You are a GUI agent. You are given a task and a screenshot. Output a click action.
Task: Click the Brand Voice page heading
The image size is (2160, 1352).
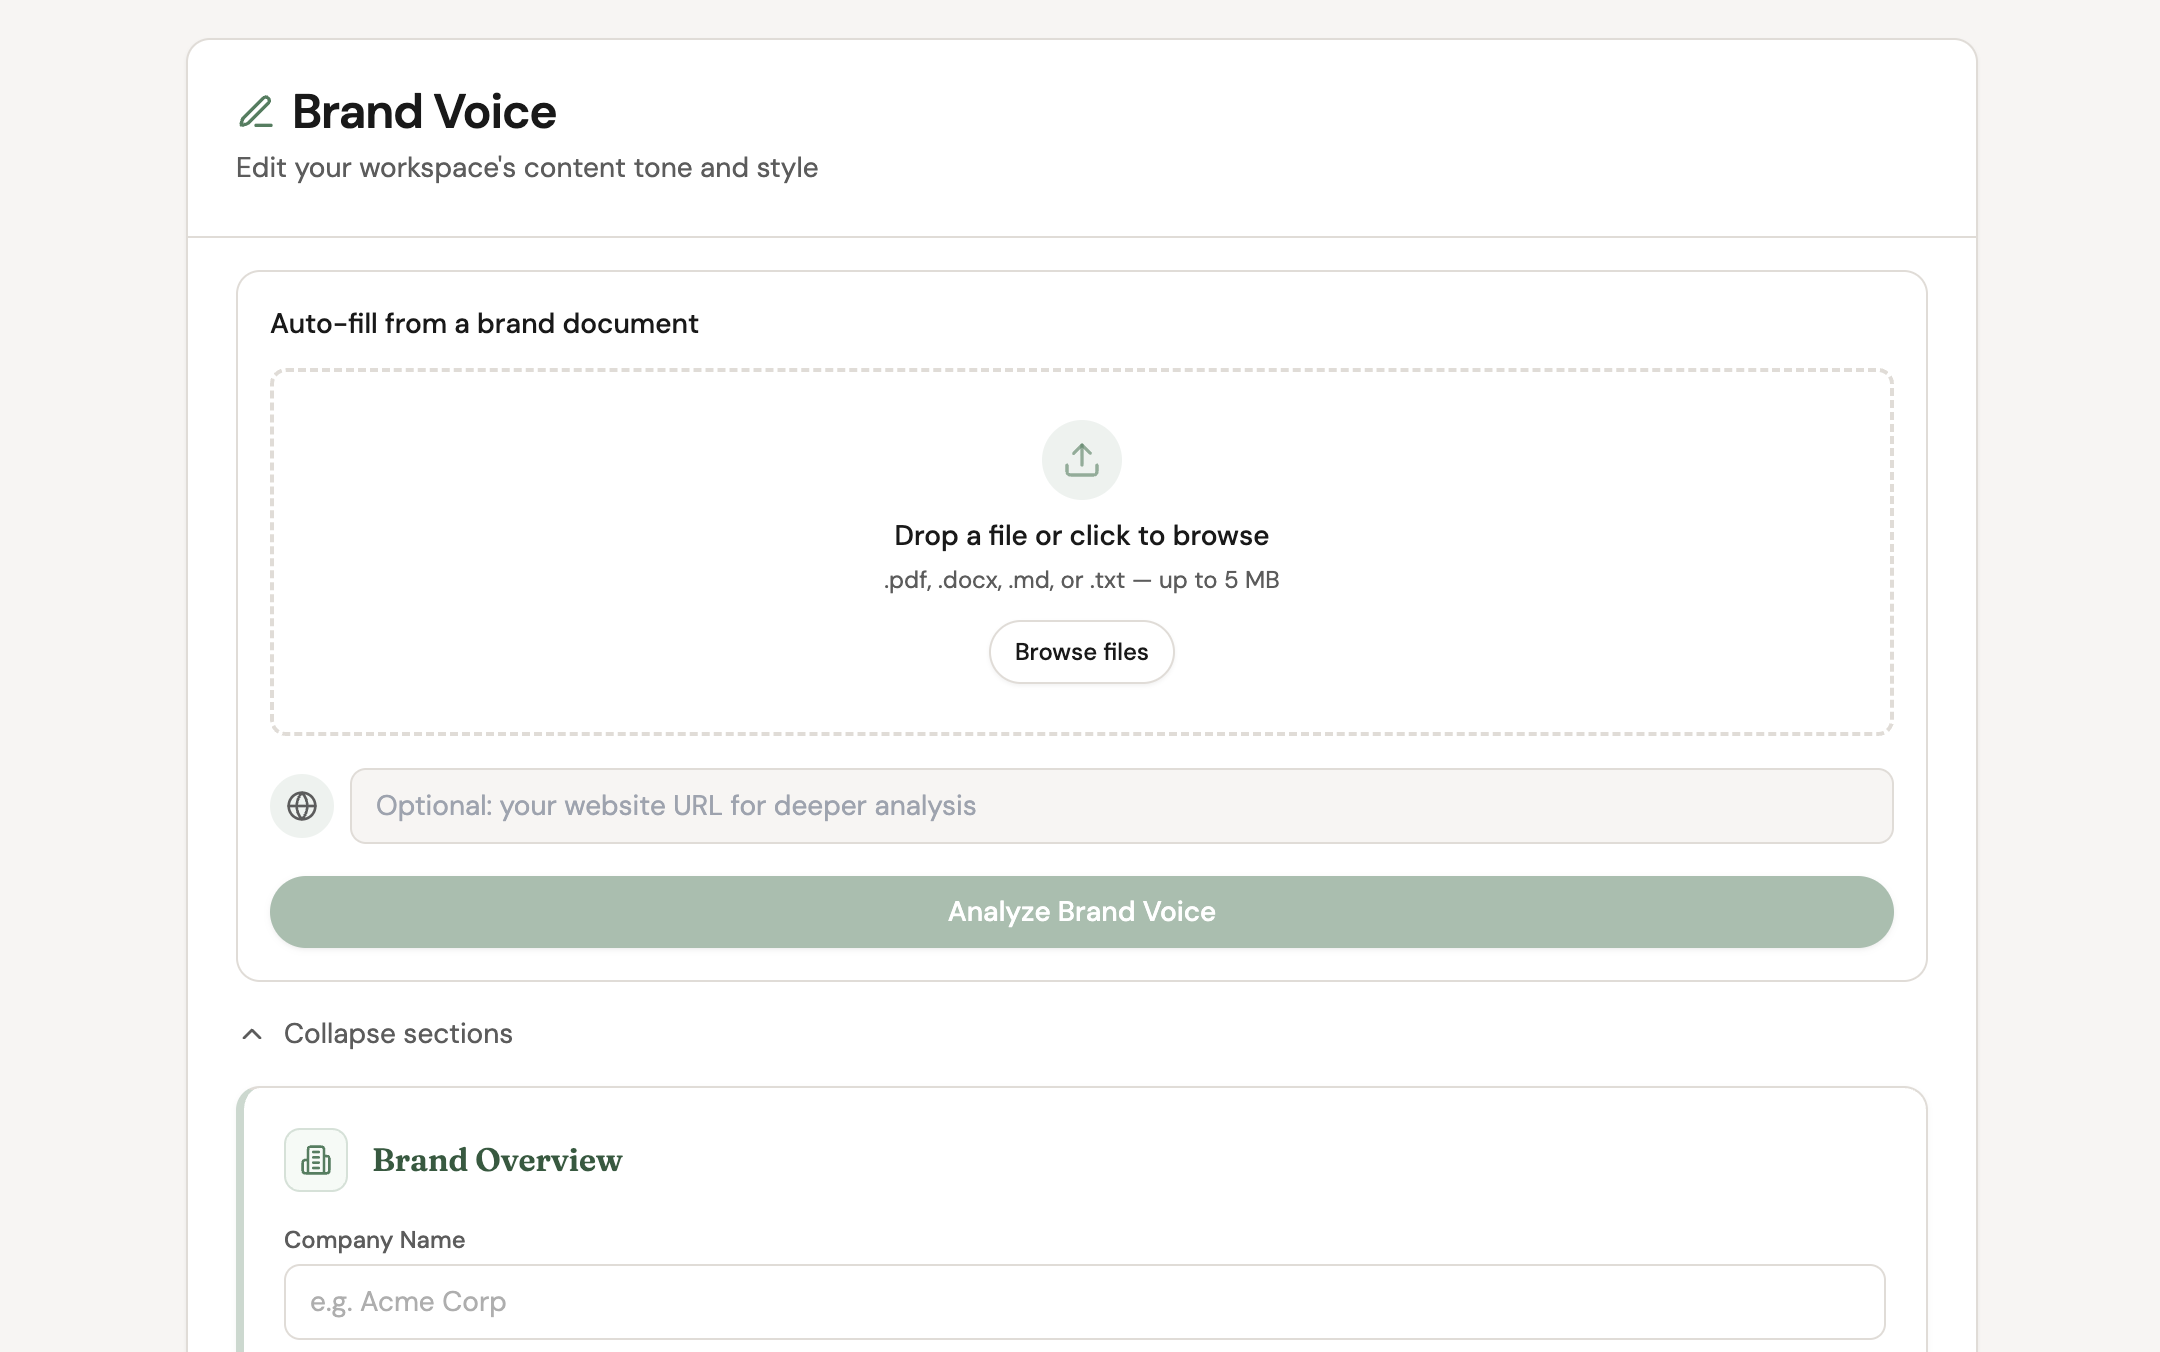point(423,111)
